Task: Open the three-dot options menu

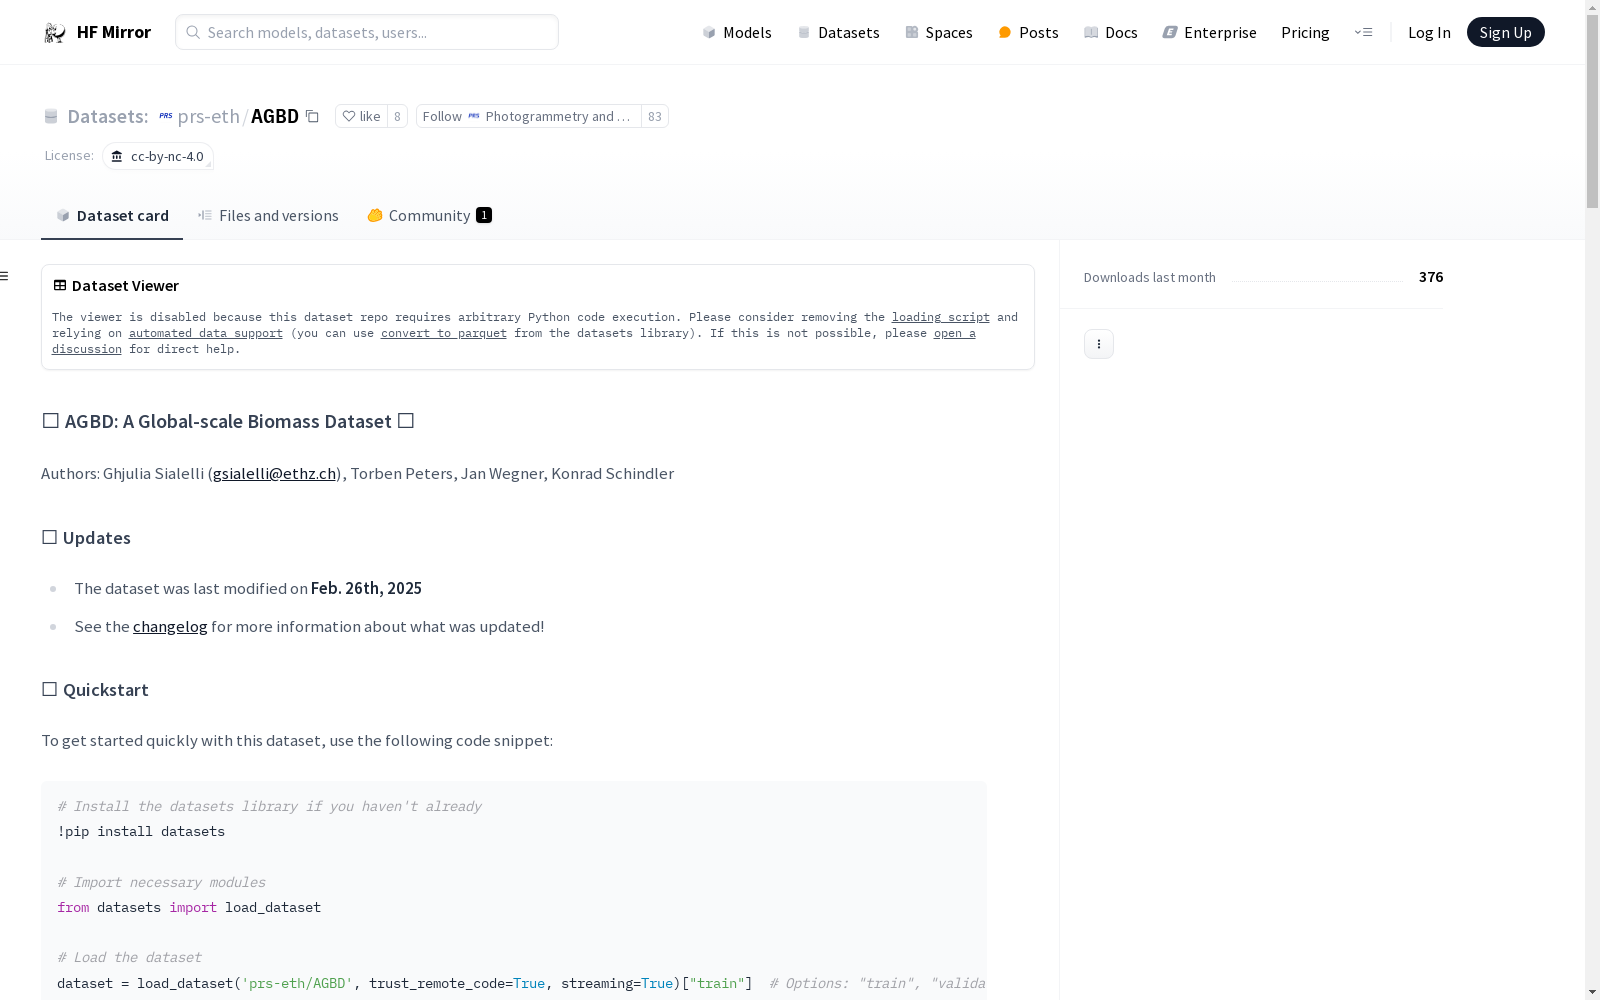Action: (x=1099, y=344)
